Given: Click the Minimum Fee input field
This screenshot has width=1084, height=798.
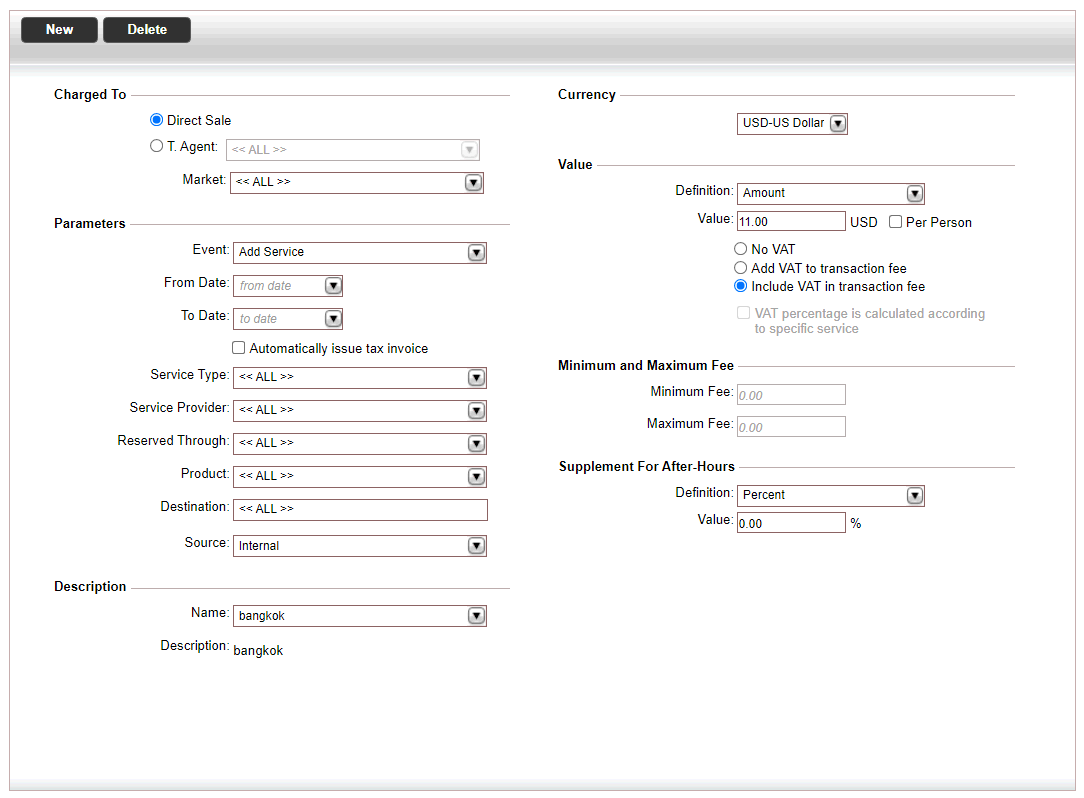Looking at the screenshot, I should tap(791, 395).
